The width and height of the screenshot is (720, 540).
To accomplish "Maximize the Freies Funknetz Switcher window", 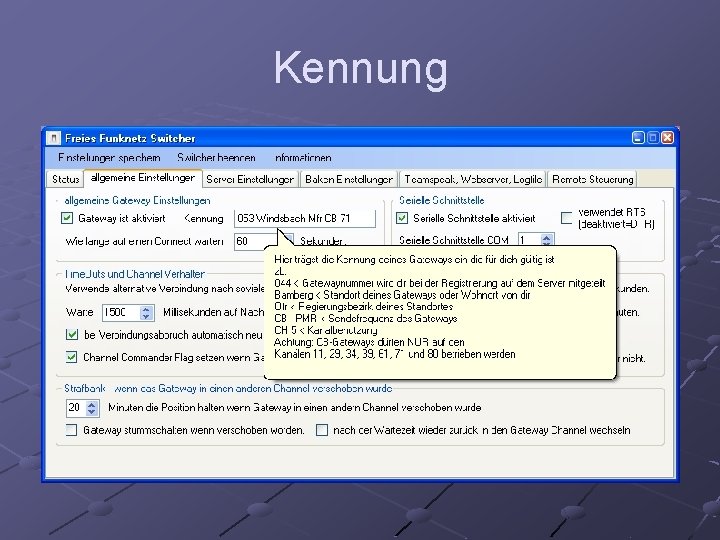I will (x=652, y=138).
